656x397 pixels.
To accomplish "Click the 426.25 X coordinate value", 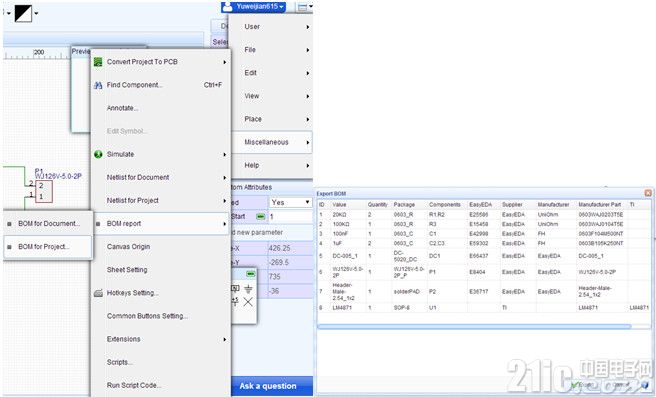I will click(290, 248).
